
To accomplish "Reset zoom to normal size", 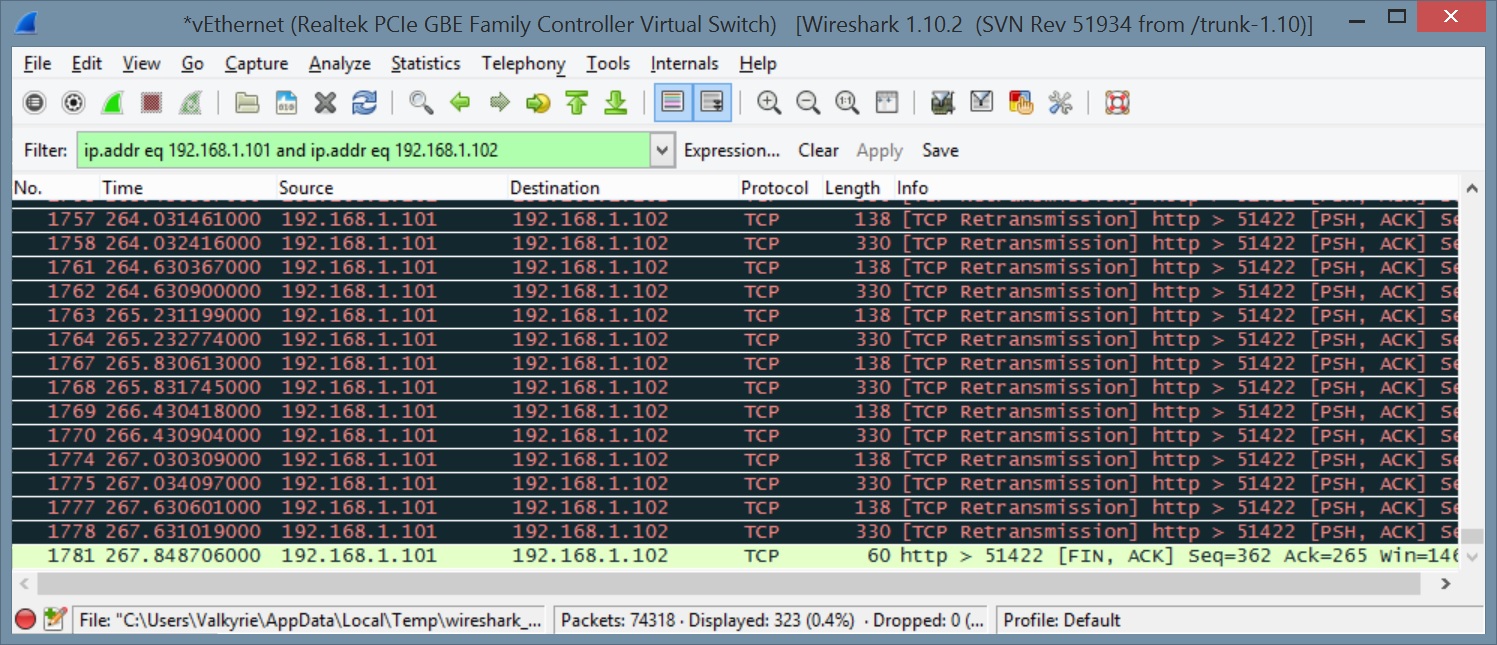I will (847, 102).
